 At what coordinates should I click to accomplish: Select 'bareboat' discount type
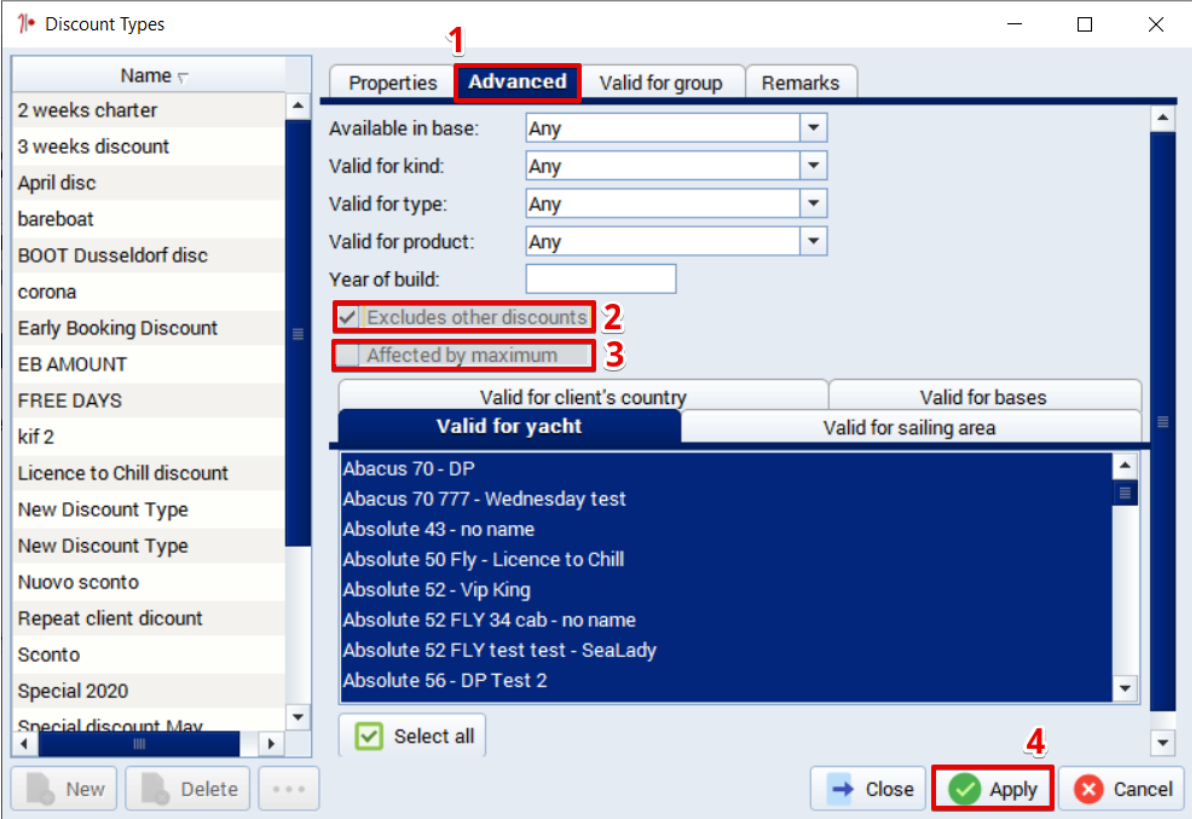point(149,219)
